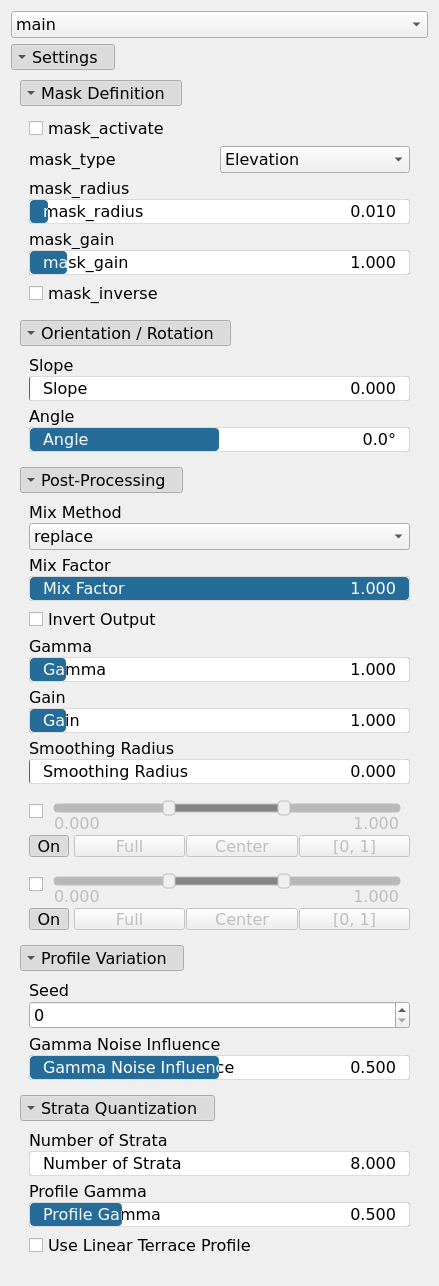
Task: Open the mask_type Elevation dropdown
Action: pyautogui.click(x=315, y=159)
